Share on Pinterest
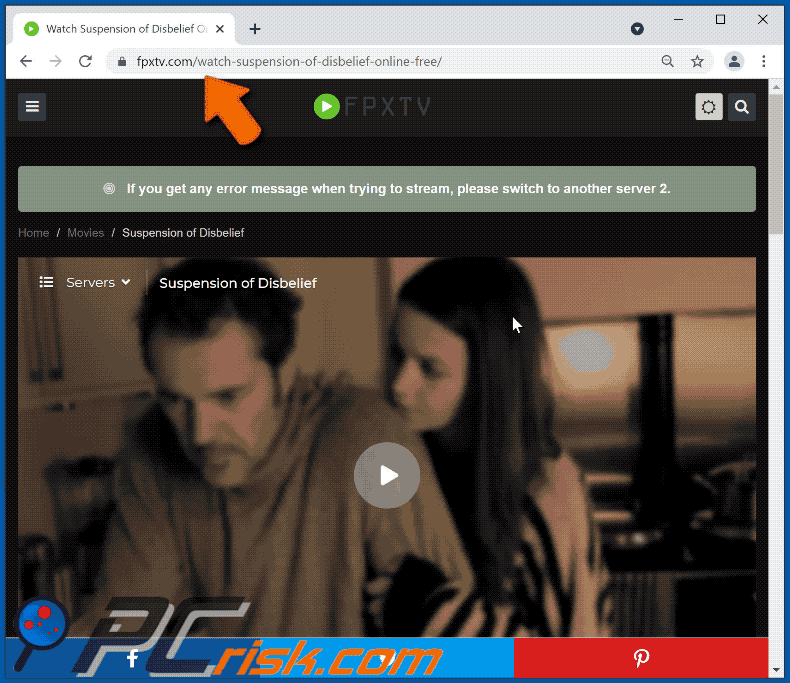 641,658
